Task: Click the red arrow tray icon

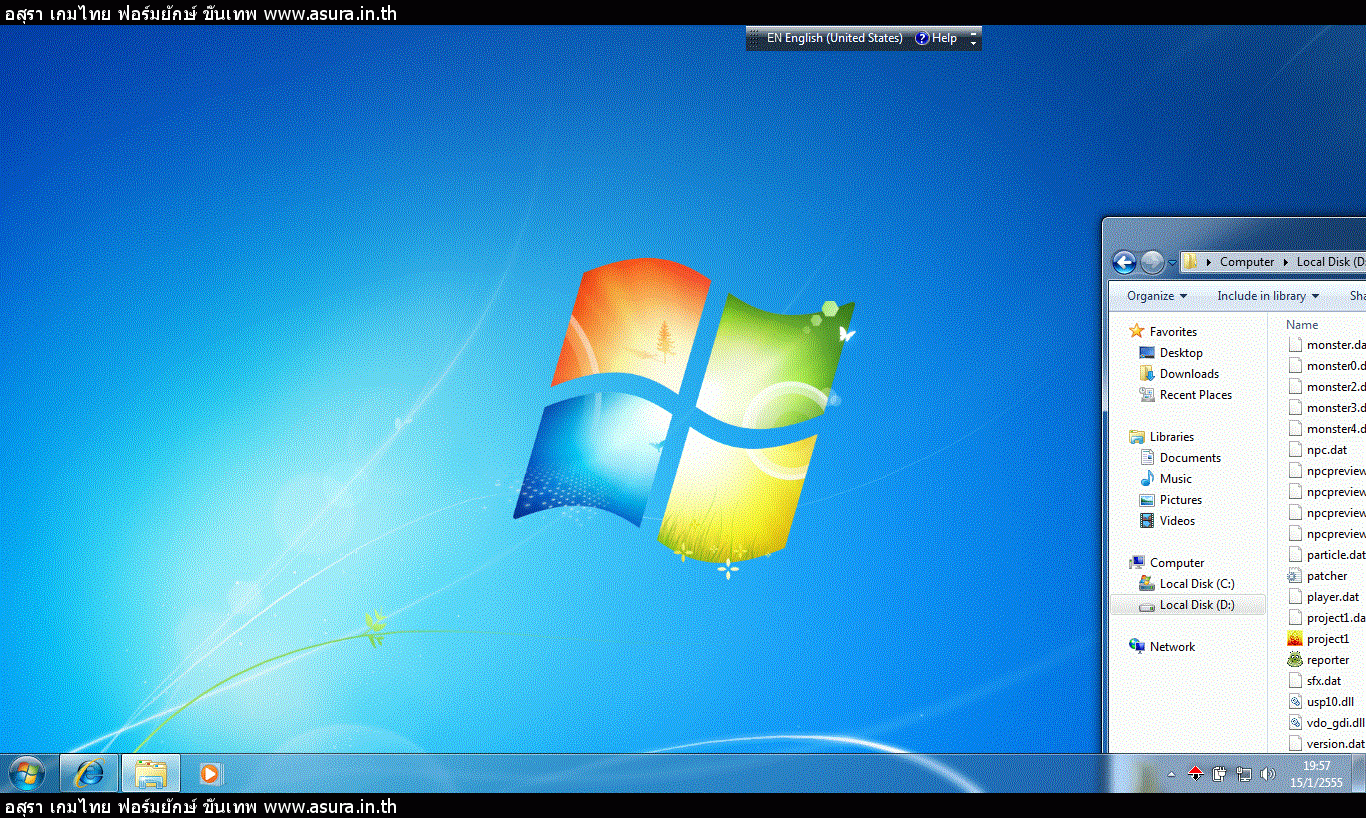Action: 1195,774
